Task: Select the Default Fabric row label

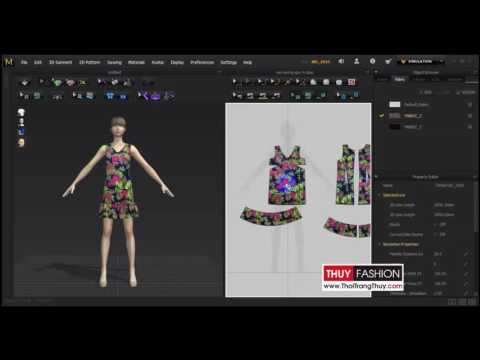Action: coord(416,105)
